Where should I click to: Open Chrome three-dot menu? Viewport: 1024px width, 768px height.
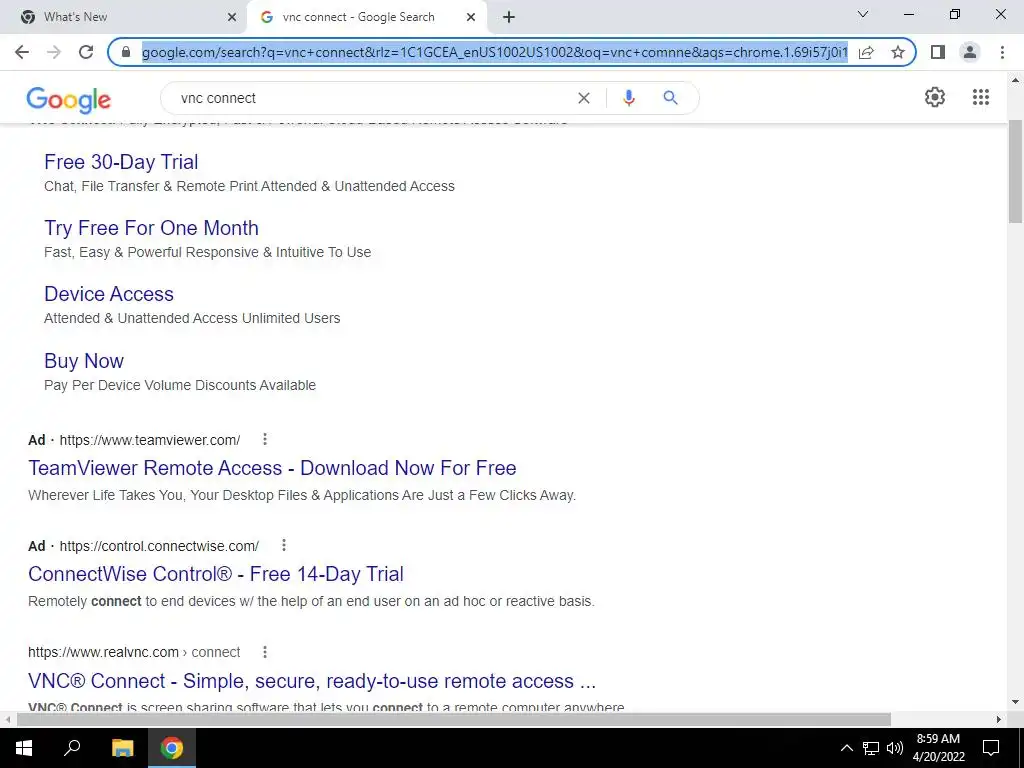click(1002, 52)
